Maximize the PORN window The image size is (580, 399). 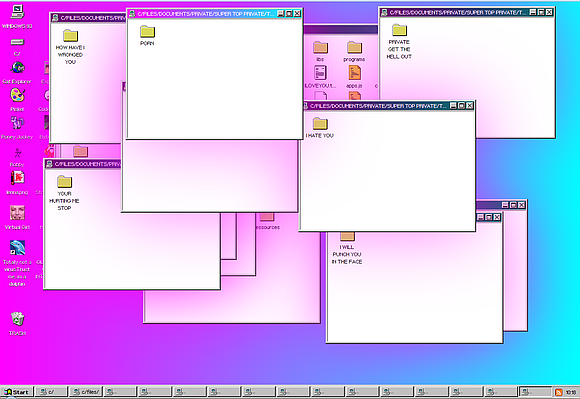289,14
